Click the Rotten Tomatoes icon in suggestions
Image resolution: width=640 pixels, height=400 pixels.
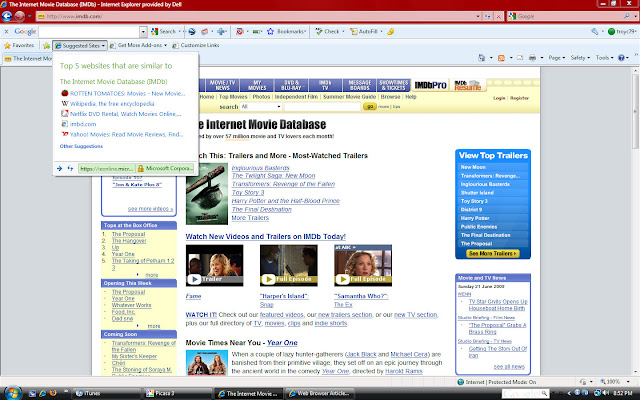tap(65, 91)
